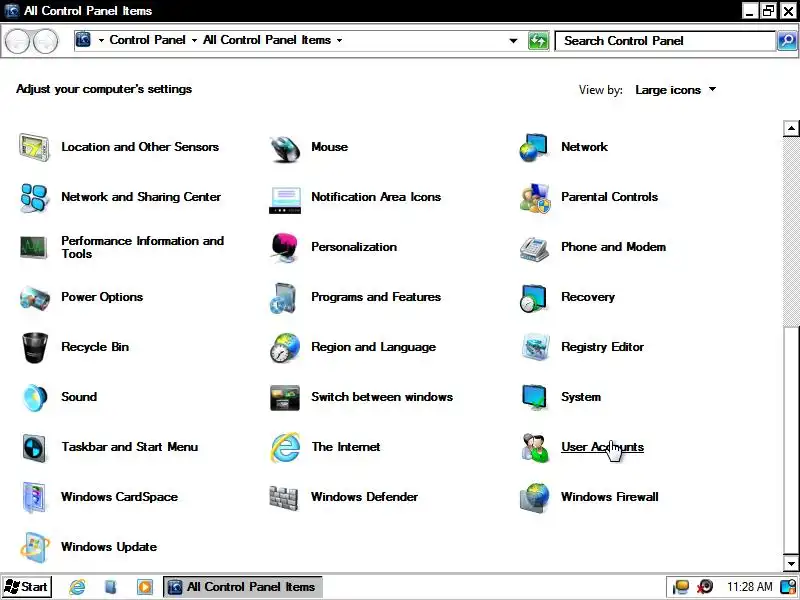The width and height of the screenshot is (800, 600).
Task: Open Notification Area Icons icon
Action: pyautogui.click(x=285, y=199)
